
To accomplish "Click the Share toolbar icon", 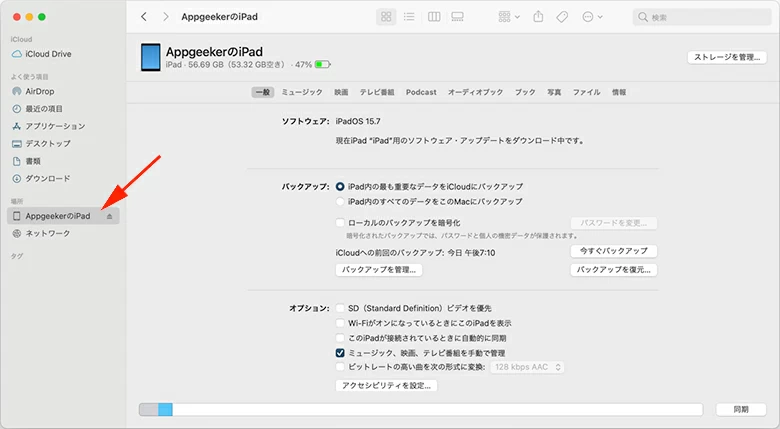I will 538,17.
